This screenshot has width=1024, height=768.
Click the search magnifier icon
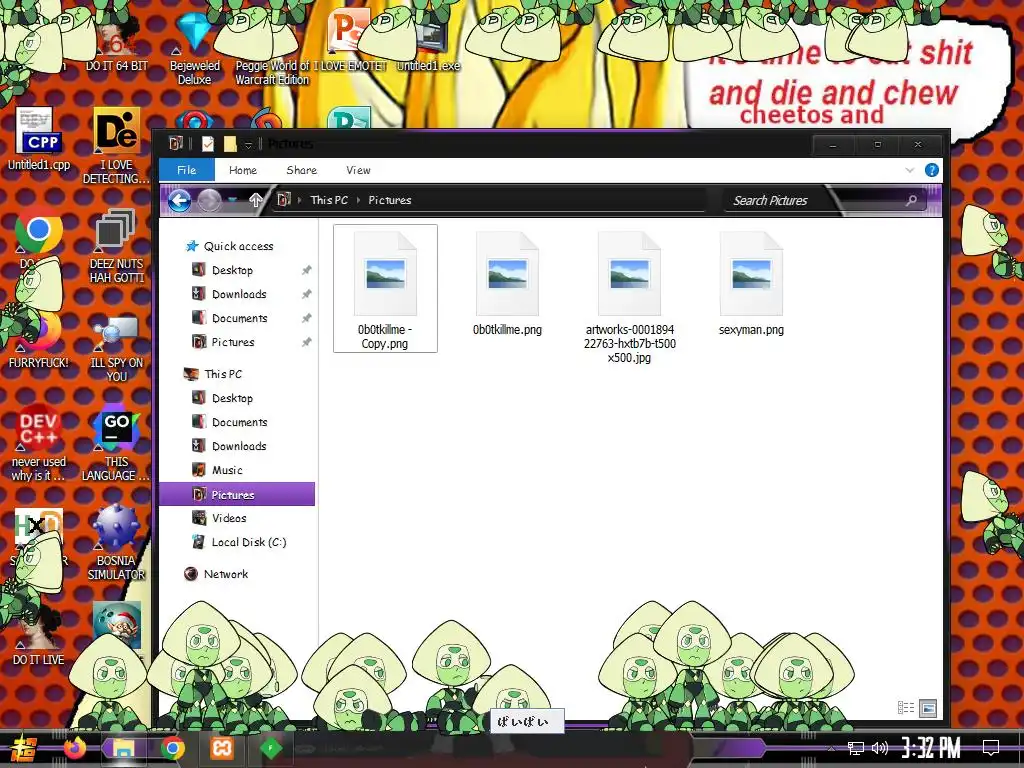coord(911,200)
